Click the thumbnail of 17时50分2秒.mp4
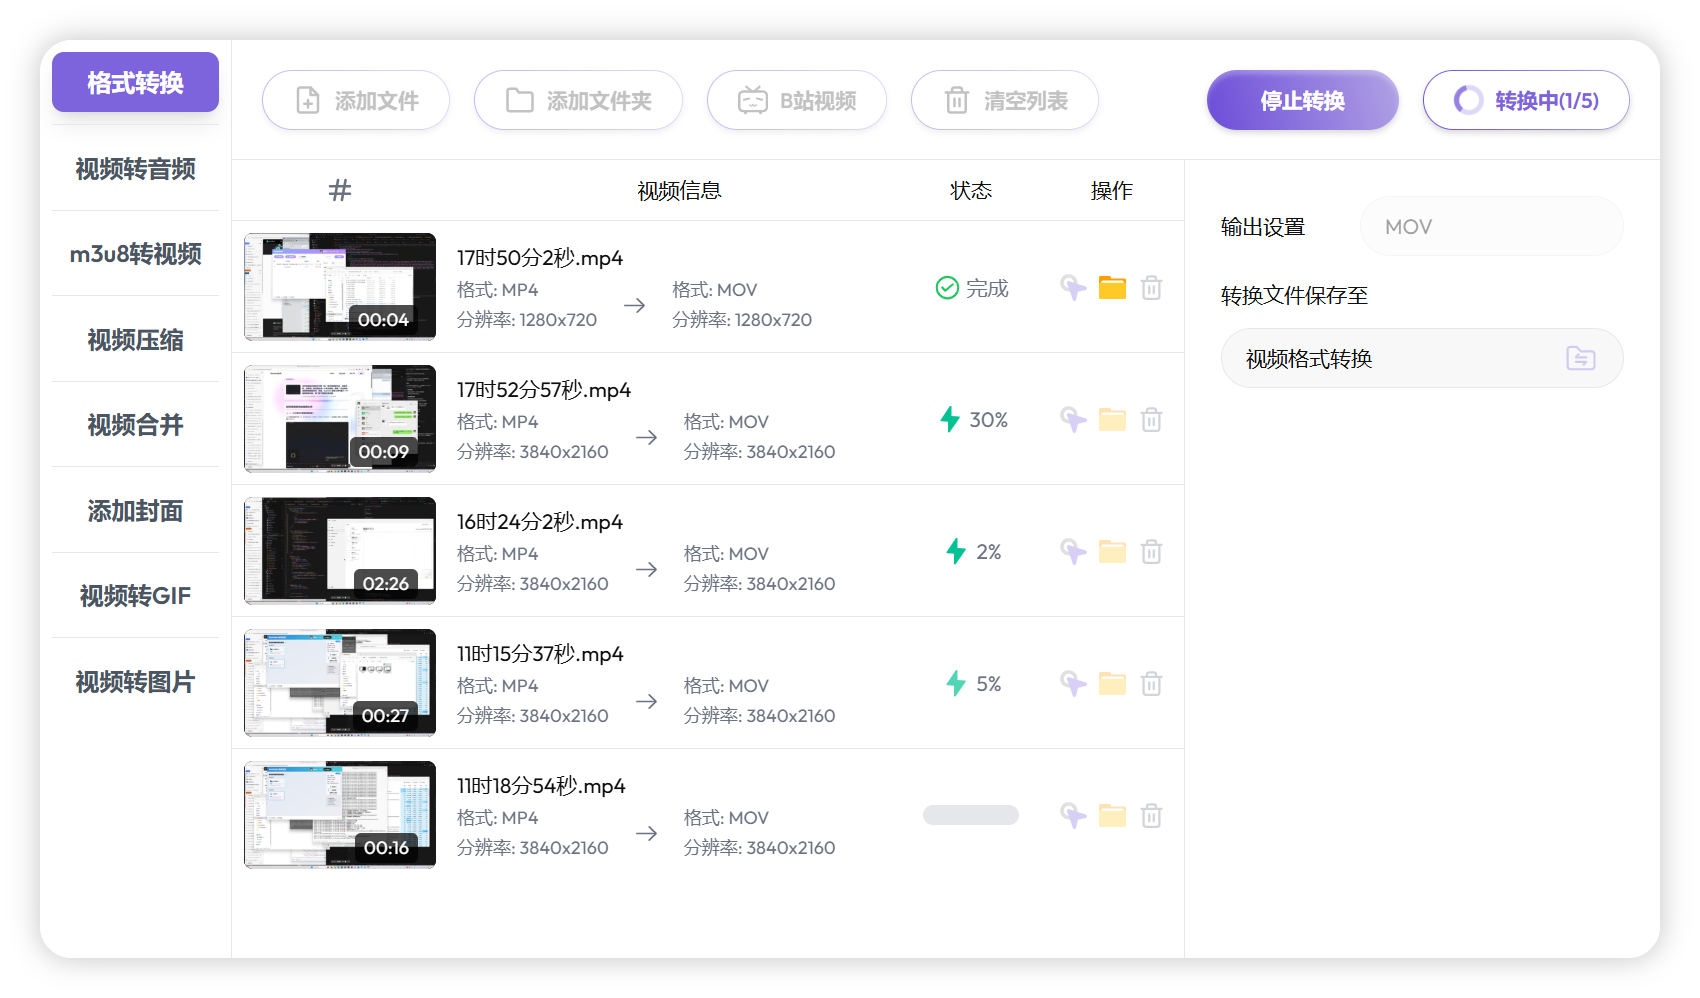The width and height of the screenshot is (1700, 998). pos(339,287)
